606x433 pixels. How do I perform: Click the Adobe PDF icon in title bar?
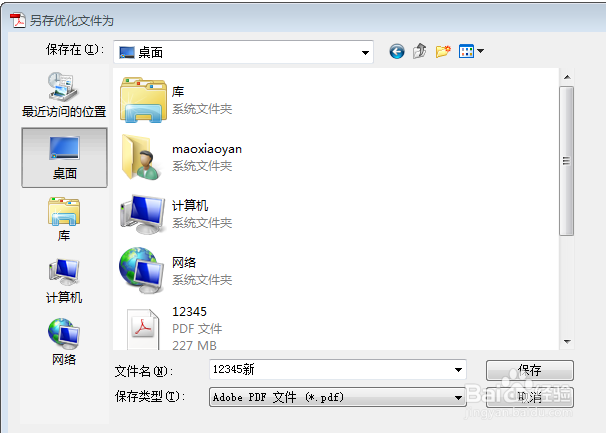[x=17, y=20]
